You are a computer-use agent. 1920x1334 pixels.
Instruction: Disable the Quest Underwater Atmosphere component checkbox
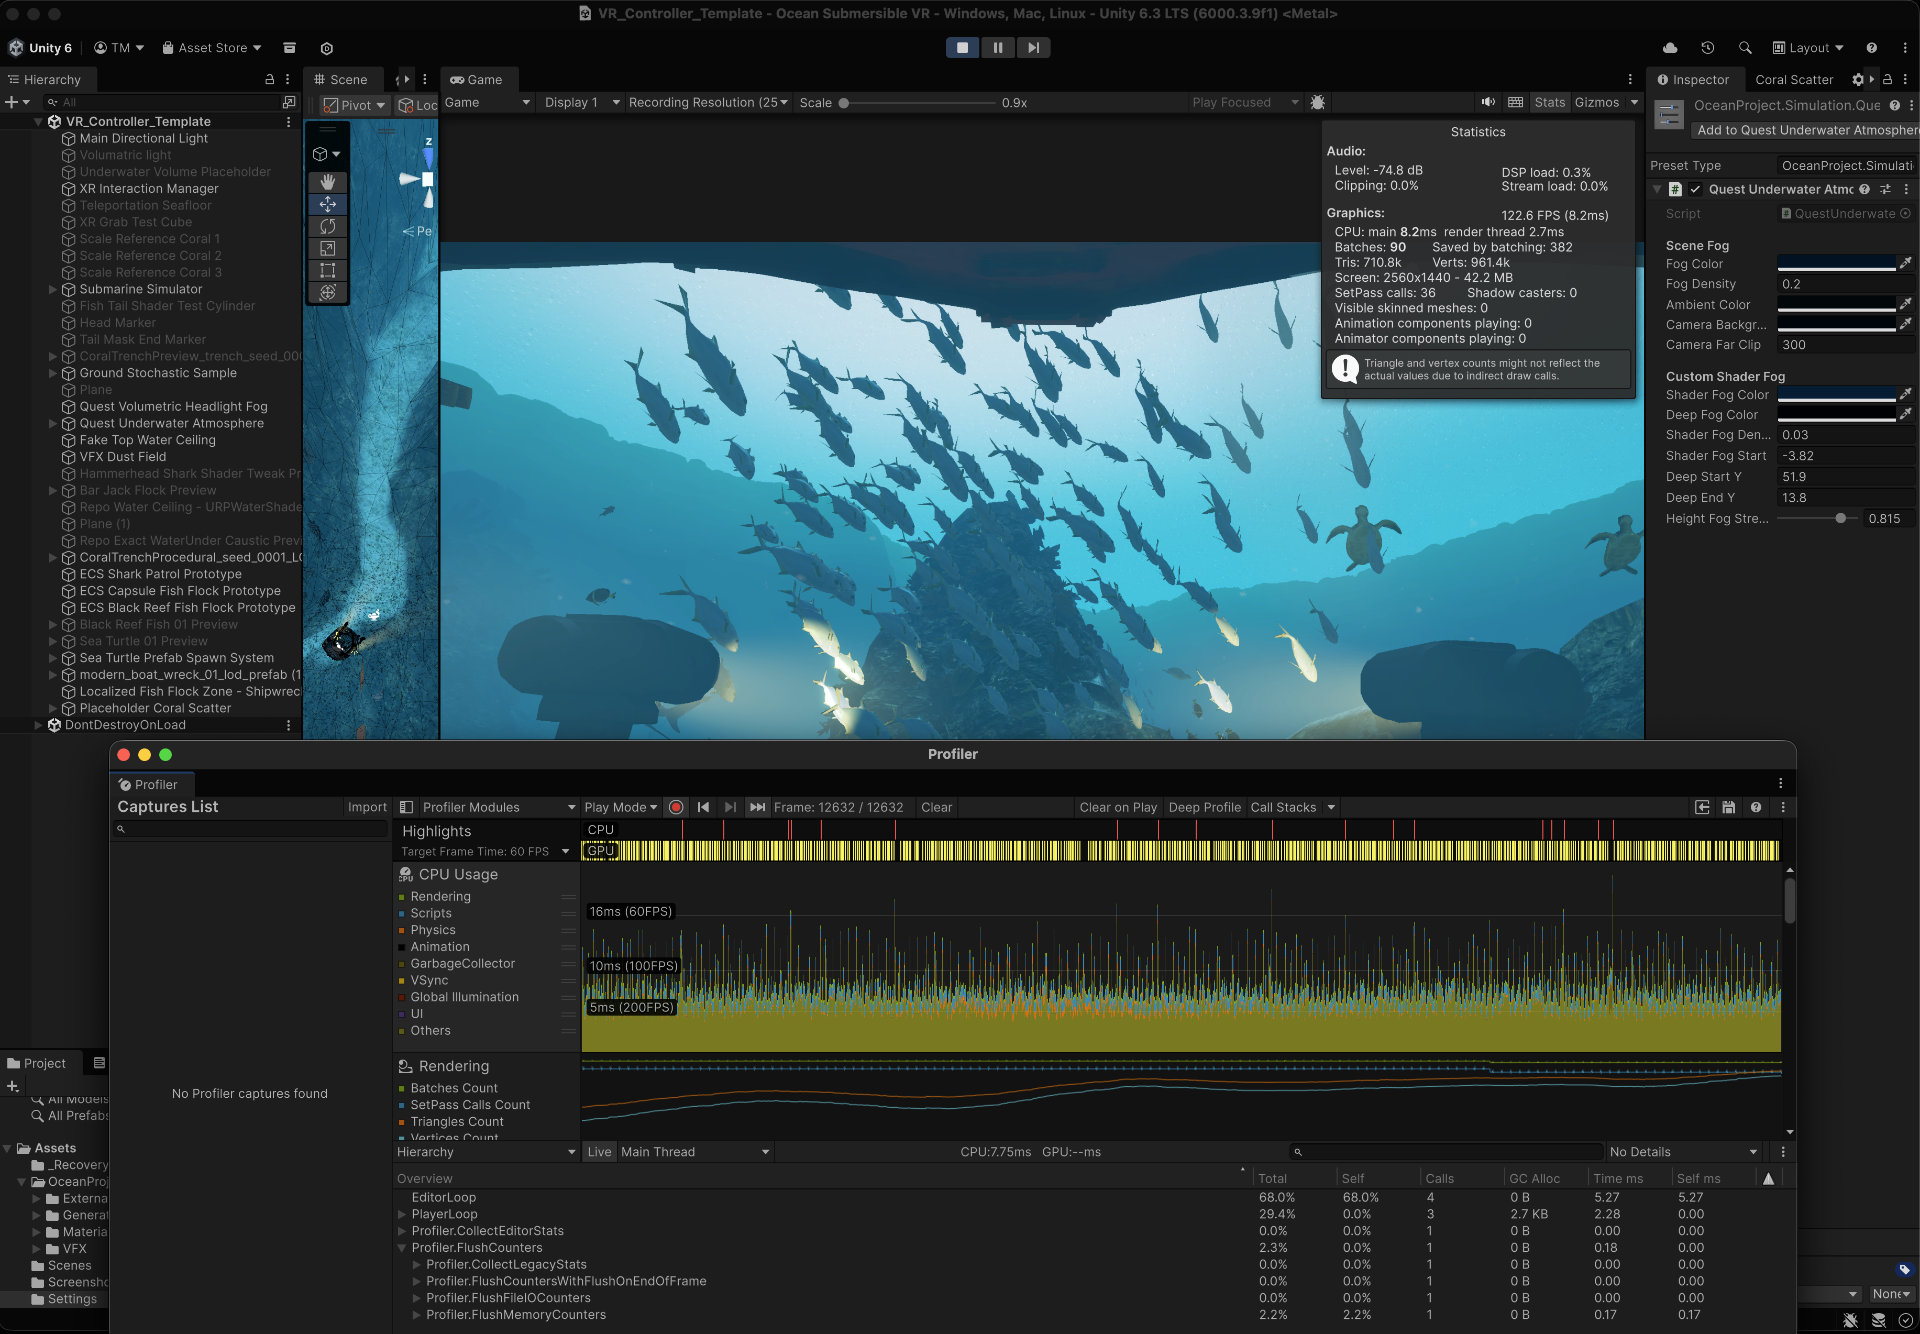pyautogui.click(x=1695, y=189)
